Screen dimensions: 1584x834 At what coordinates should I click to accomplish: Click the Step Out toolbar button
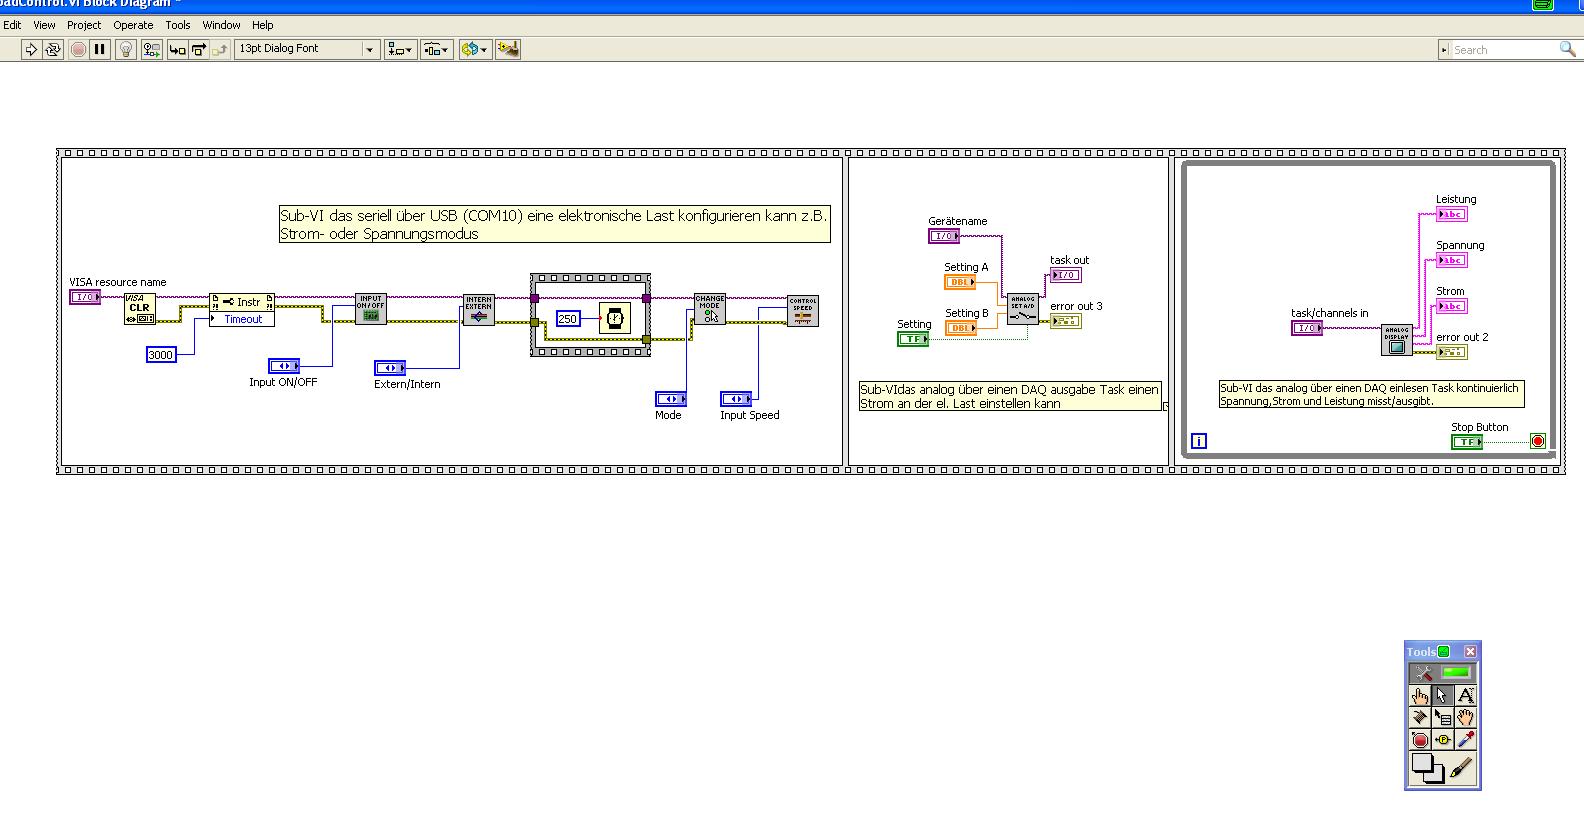pos(219,49)
